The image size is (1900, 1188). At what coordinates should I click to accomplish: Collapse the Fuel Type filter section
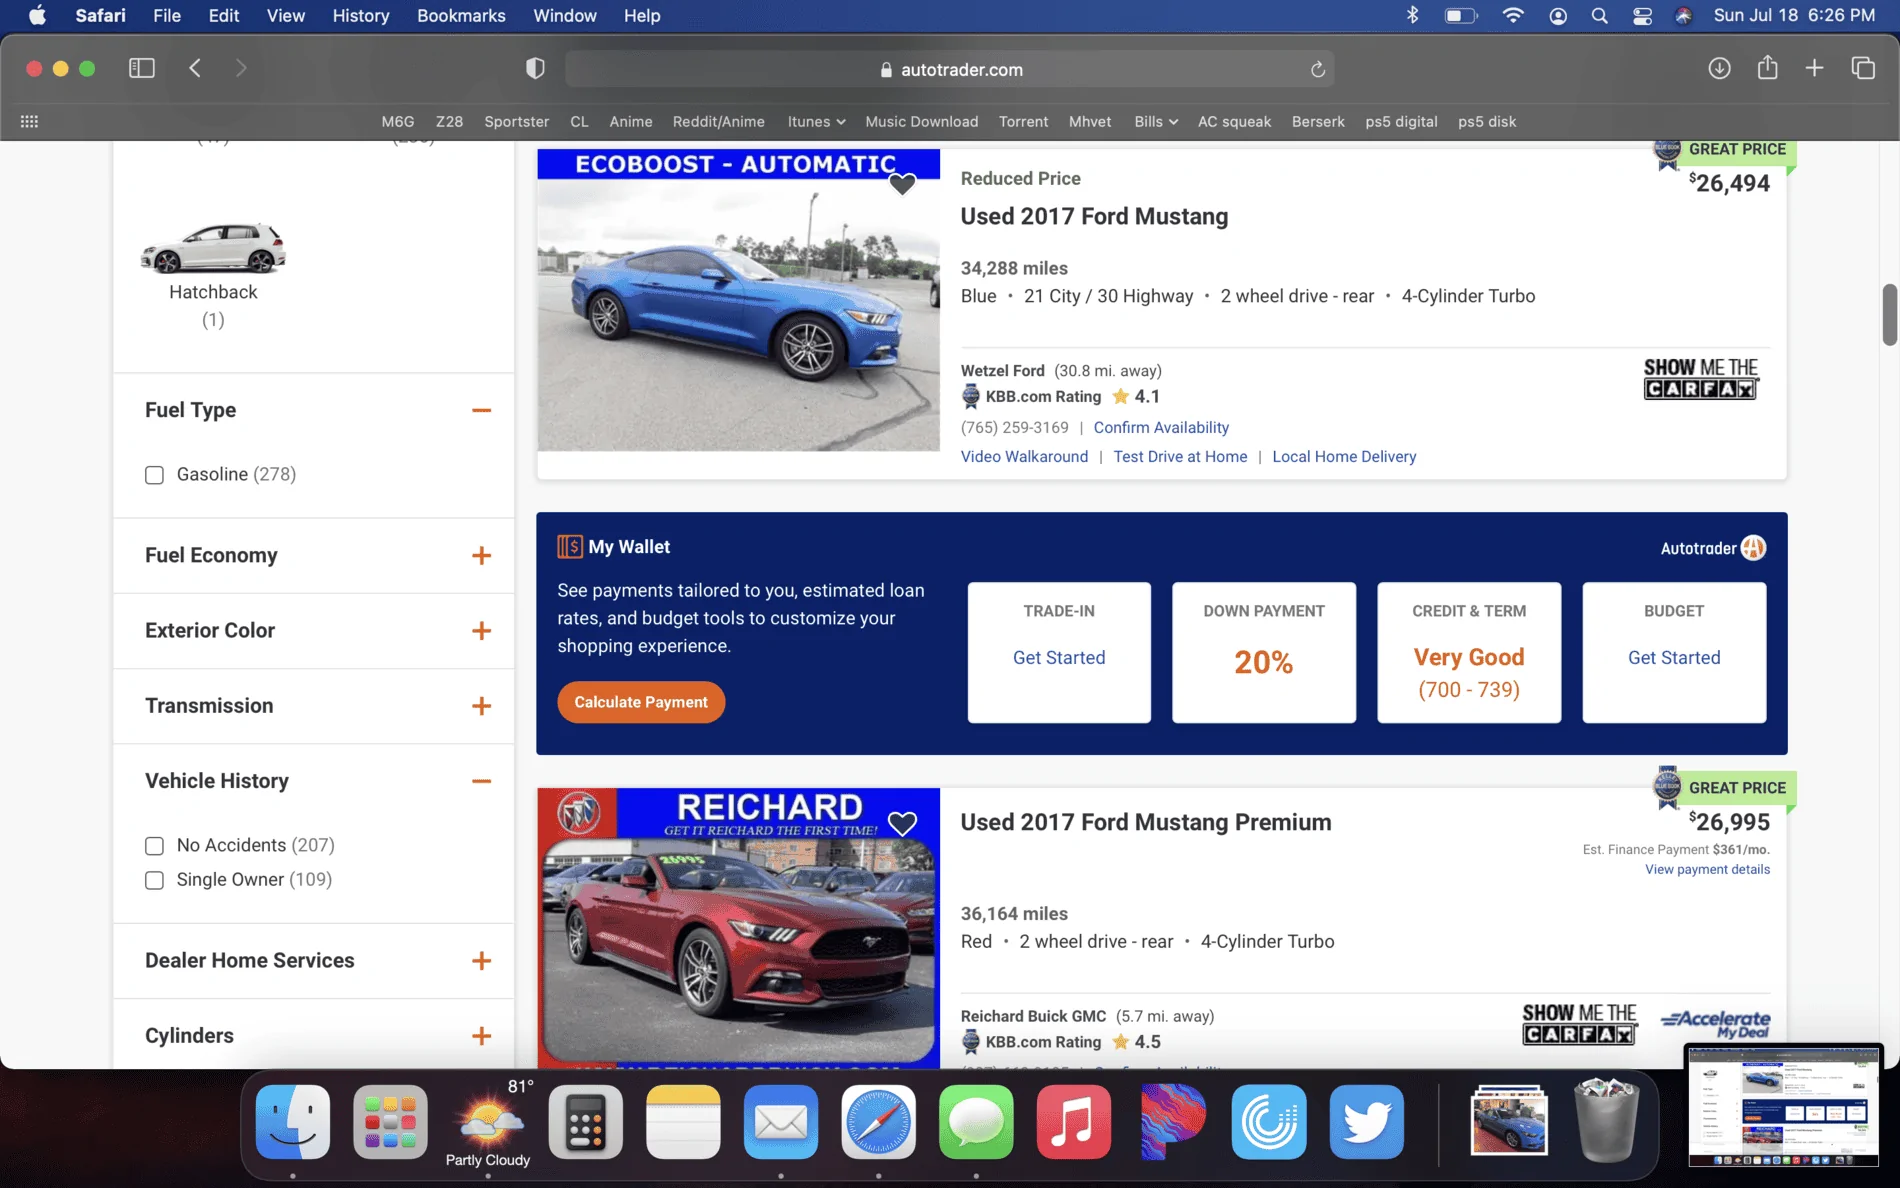pyautogui.click(x=481, y=410)
